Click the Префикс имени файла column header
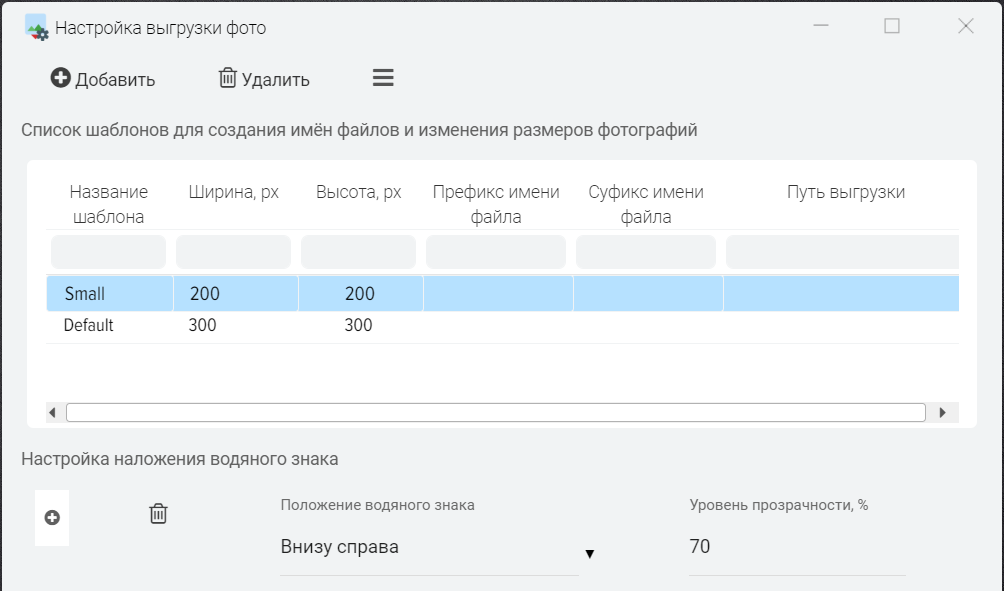The width and height of the screenshot is (1004, 591). pyautogui.click(x=495, y=204)
